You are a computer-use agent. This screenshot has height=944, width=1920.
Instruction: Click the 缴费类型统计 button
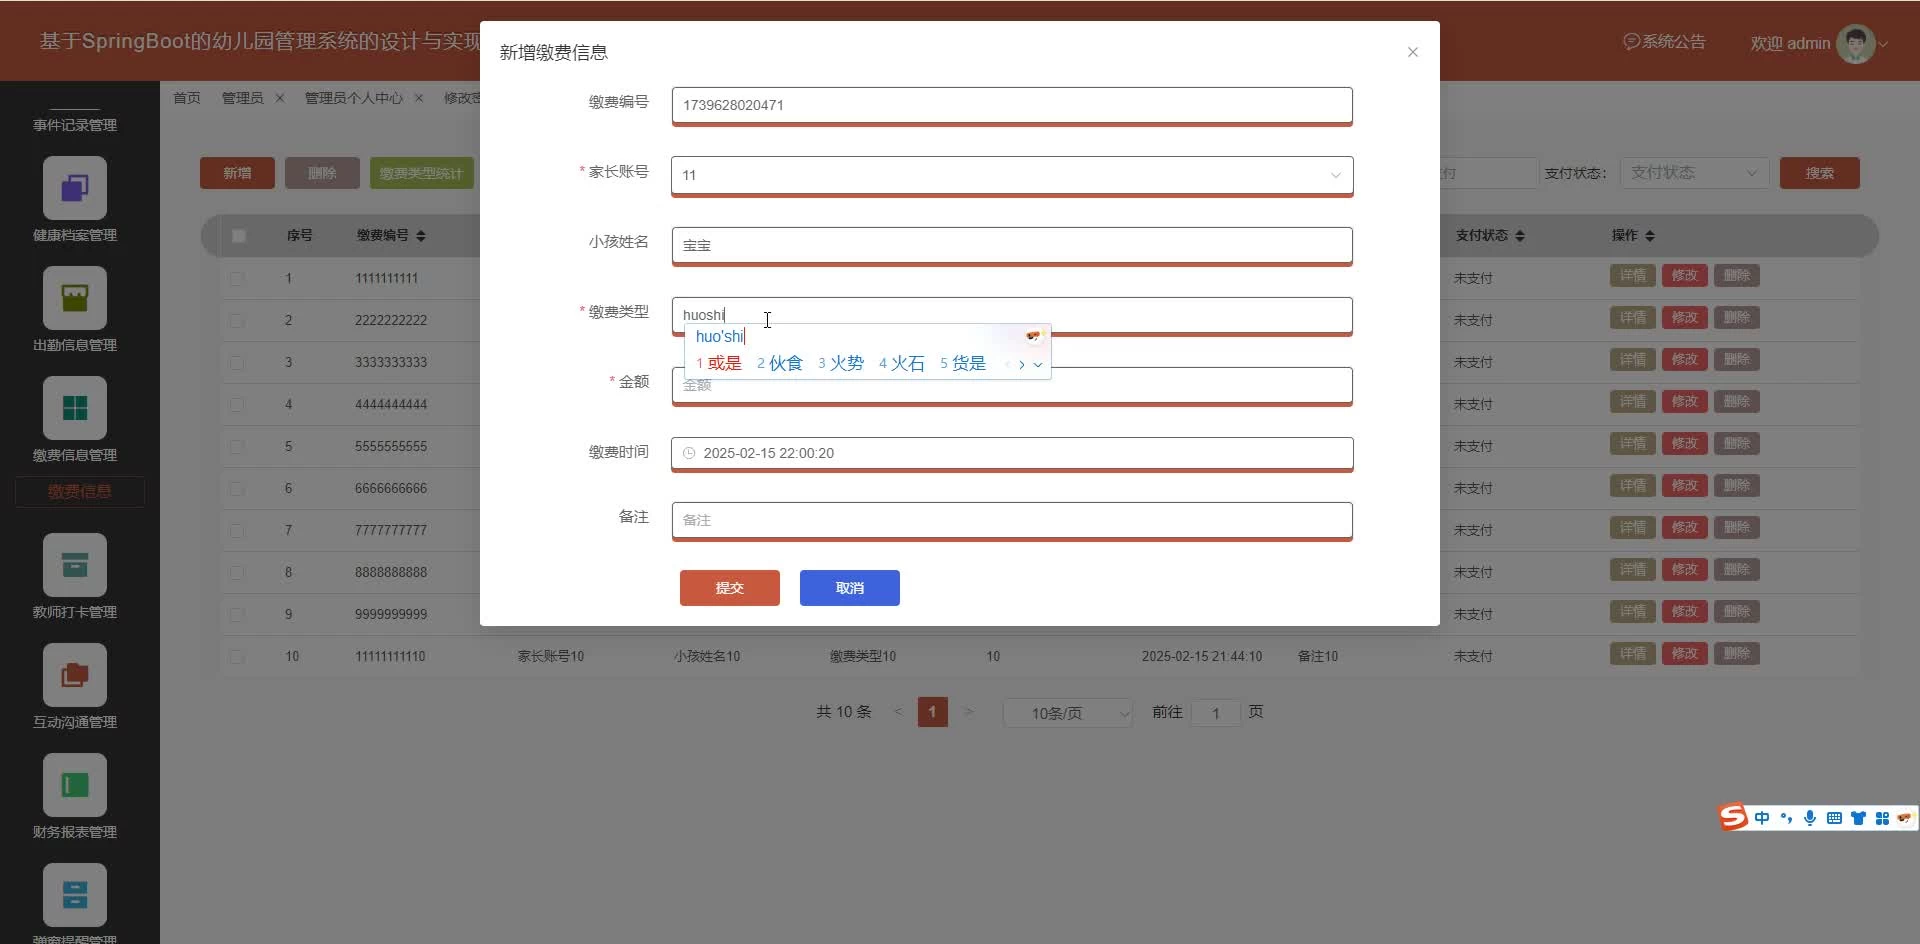[x=422, y=173]
